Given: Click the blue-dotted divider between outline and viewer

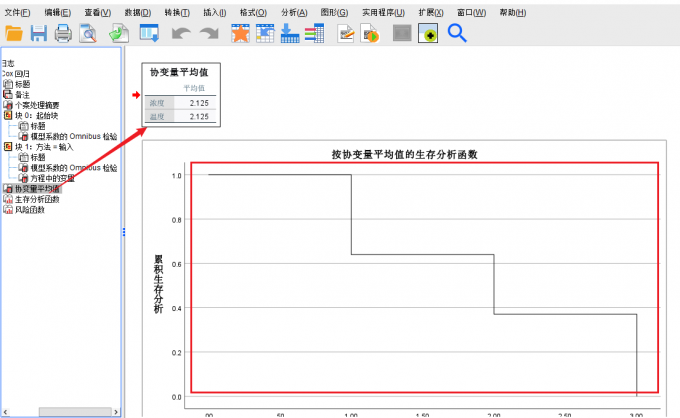Looking at the screenshot, I should coord(123,232).
